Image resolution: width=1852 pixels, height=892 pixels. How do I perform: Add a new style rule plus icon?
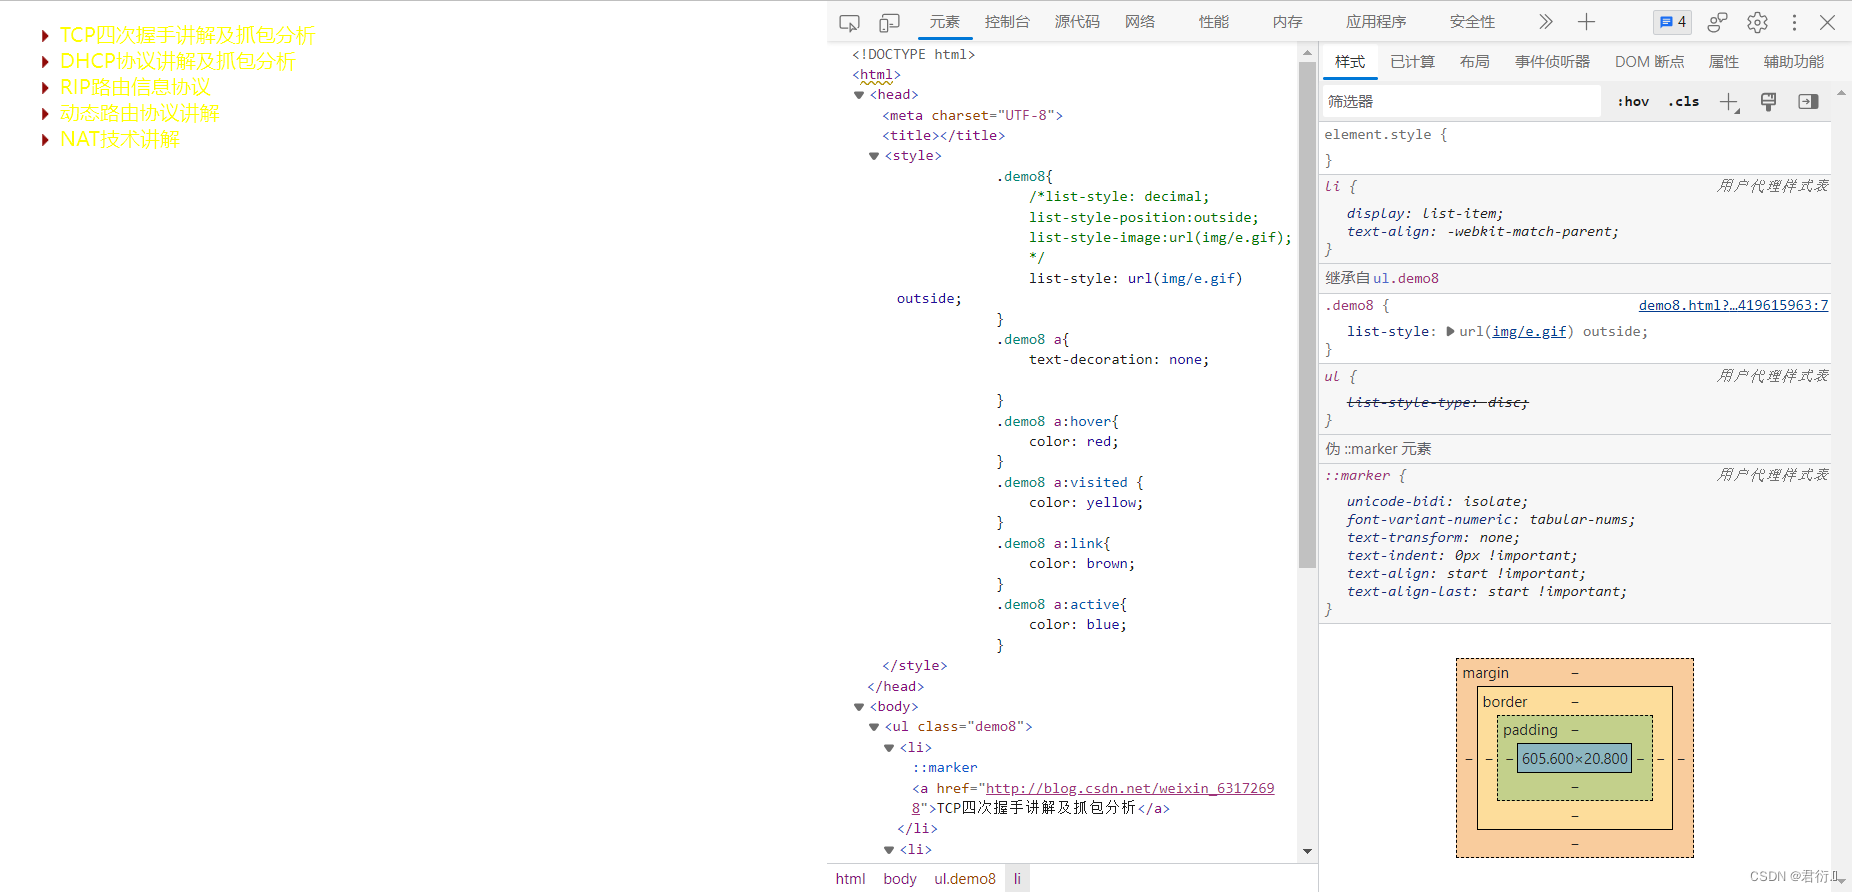pos(1729,101)
